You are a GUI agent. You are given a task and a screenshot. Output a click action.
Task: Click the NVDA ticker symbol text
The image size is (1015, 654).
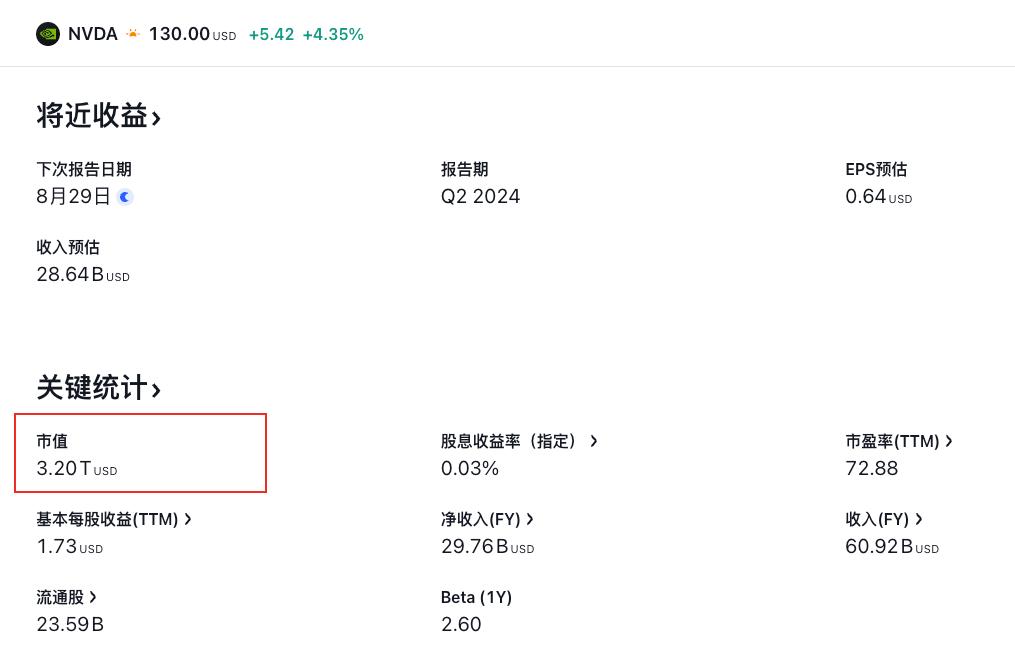tap(93, 34)
